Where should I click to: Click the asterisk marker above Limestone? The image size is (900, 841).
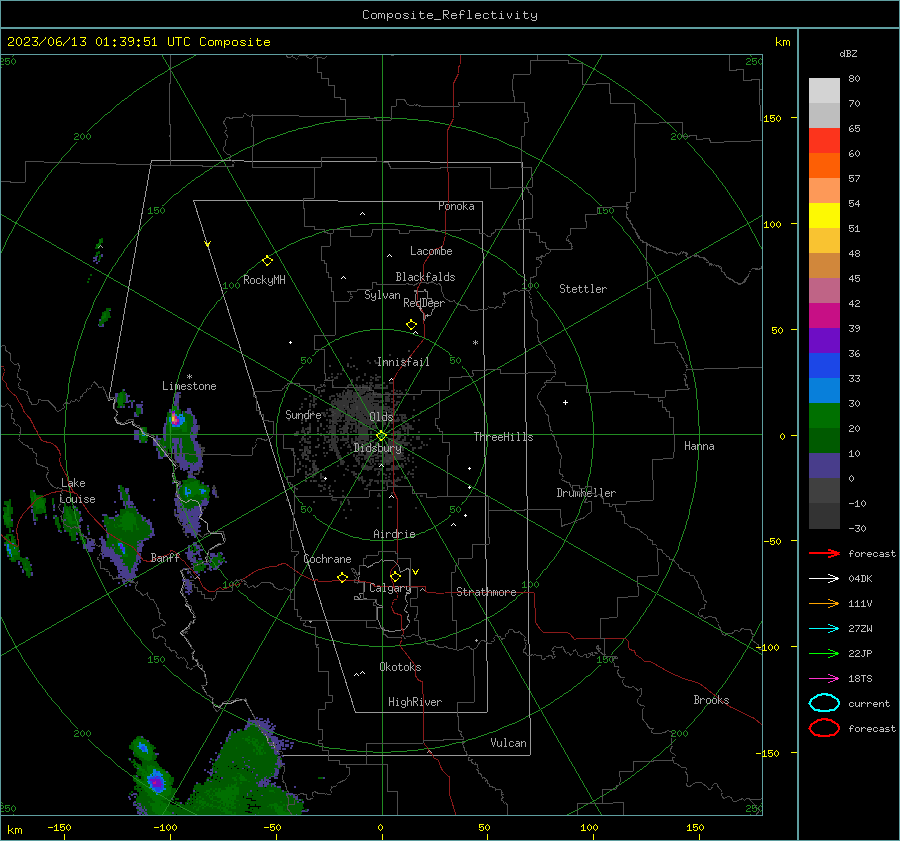click(x=189, y=377)
